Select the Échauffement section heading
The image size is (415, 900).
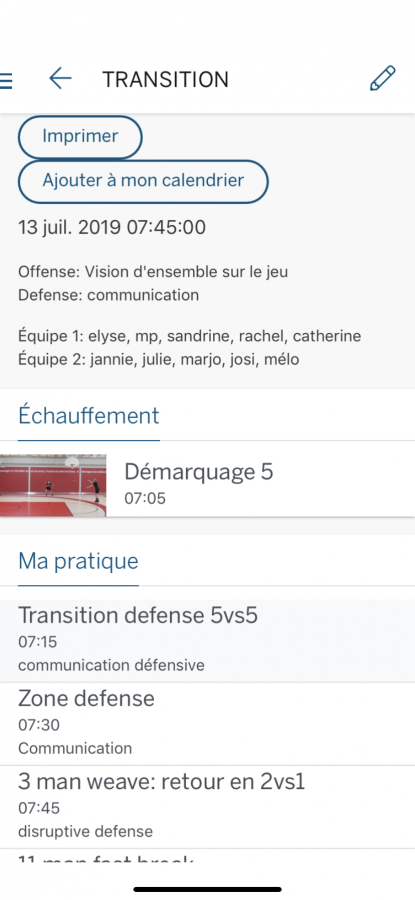click(x=89, y=416)
